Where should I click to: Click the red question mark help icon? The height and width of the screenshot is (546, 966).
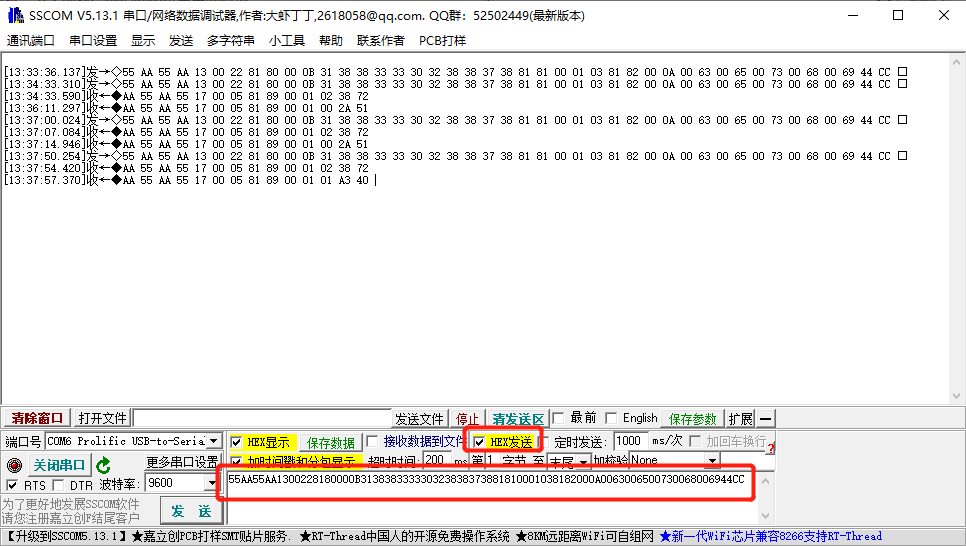click(771, 449)
